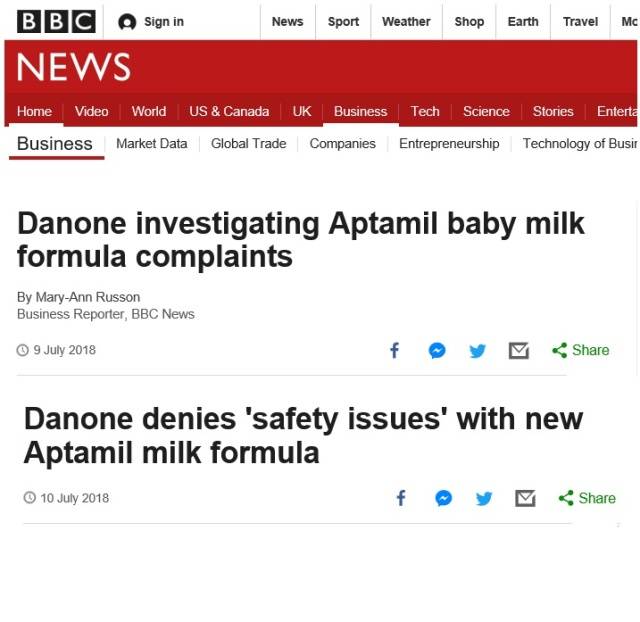Open BBC logo homepage link
The height and width of the screenshot is (622, 640).
(x=56, y=21)
